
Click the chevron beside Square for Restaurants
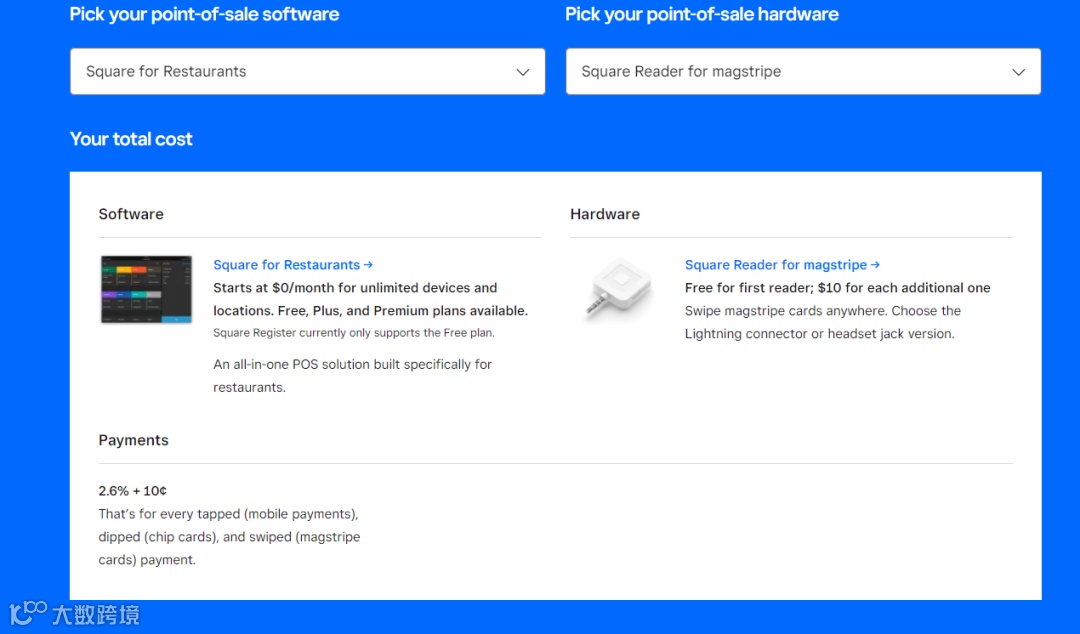522,72
